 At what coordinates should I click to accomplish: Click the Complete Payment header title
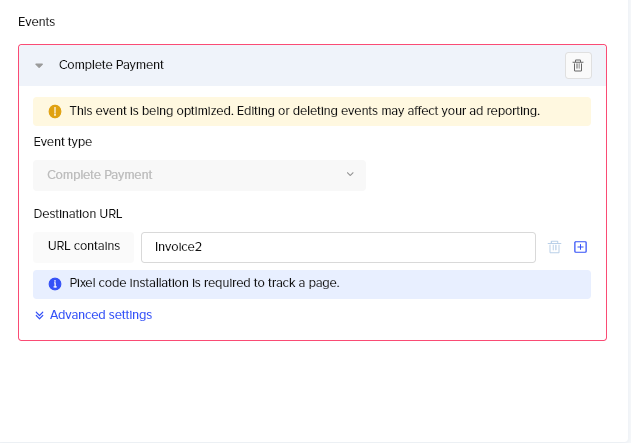pos(111,65)
